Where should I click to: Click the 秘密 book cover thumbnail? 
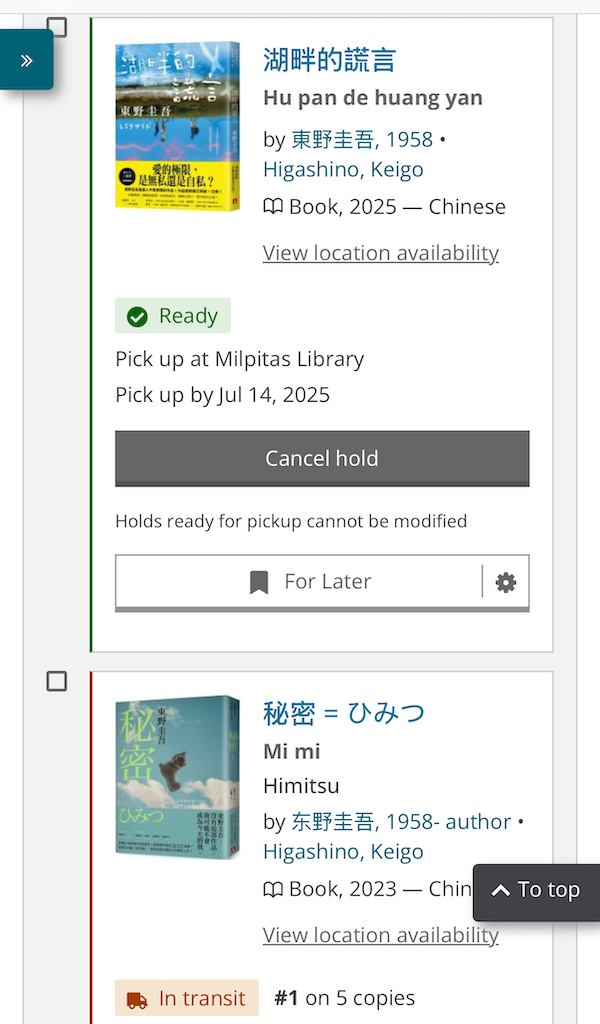point(177,777)
